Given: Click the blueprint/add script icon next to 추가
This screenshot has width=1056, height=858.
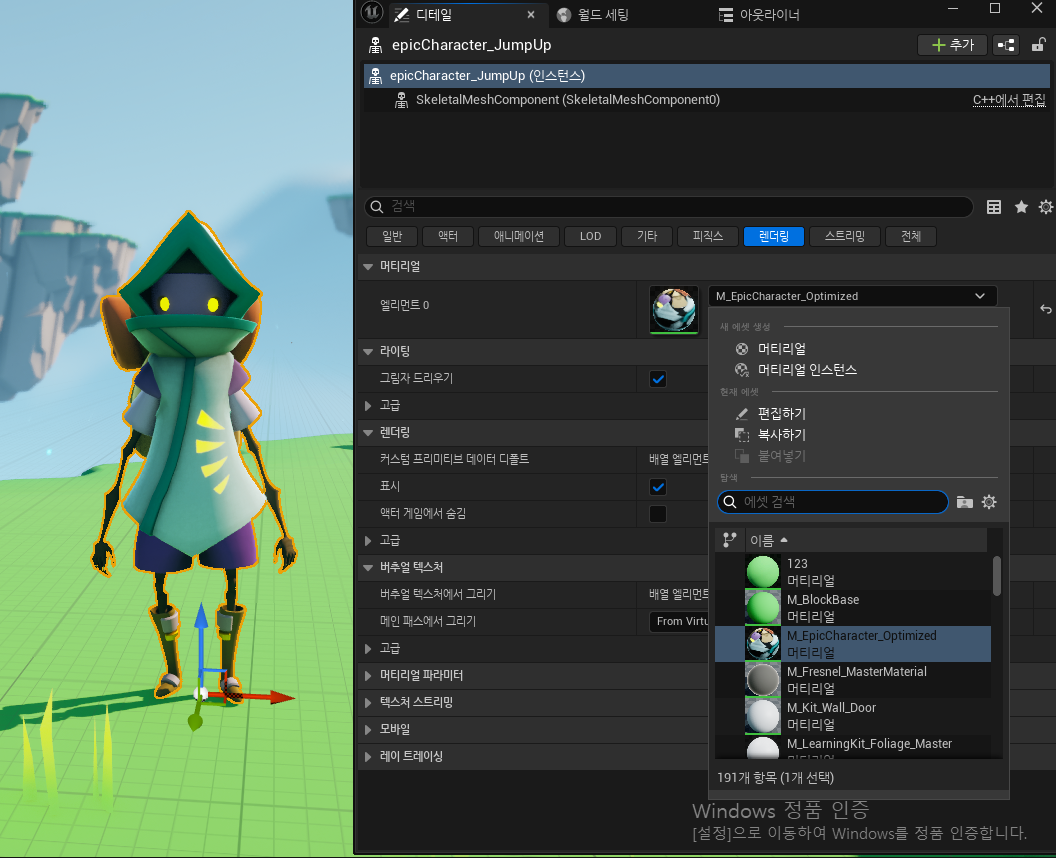Looking at the screenshot, I should pyautogui.click(x=1006, y=45).
